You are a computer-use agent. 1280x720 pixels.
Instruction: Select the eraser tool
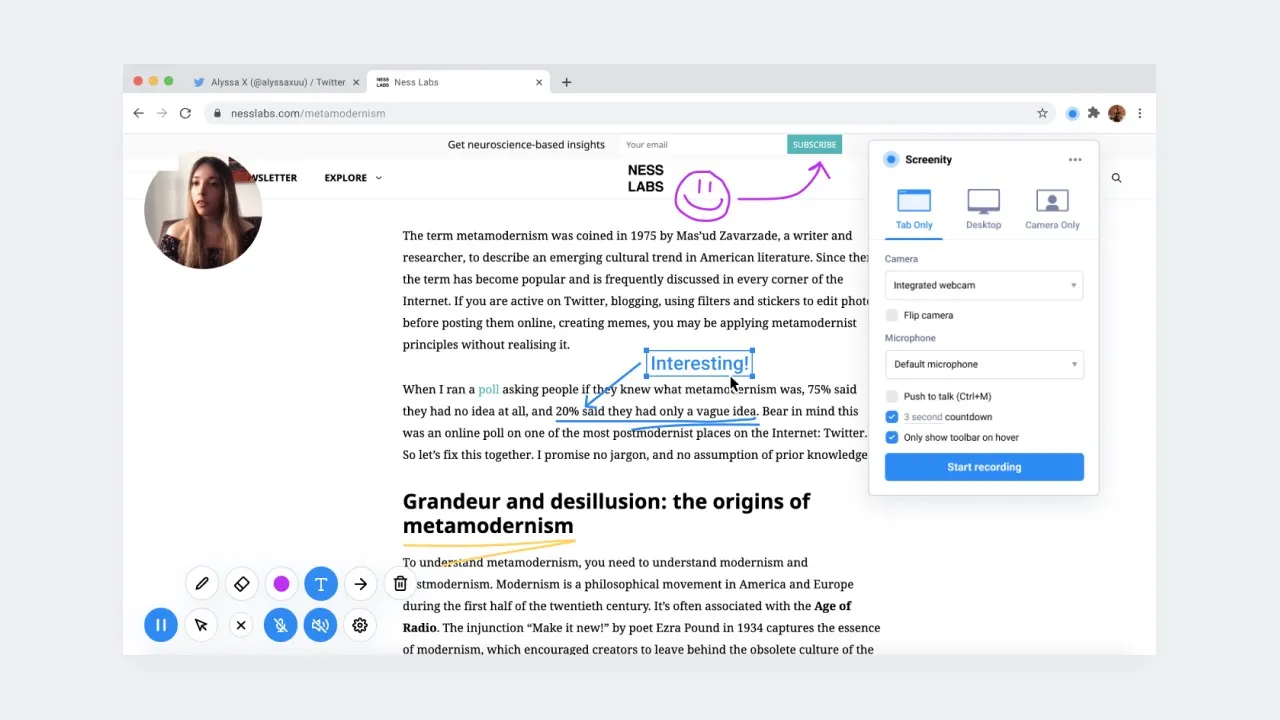(241, 584)
